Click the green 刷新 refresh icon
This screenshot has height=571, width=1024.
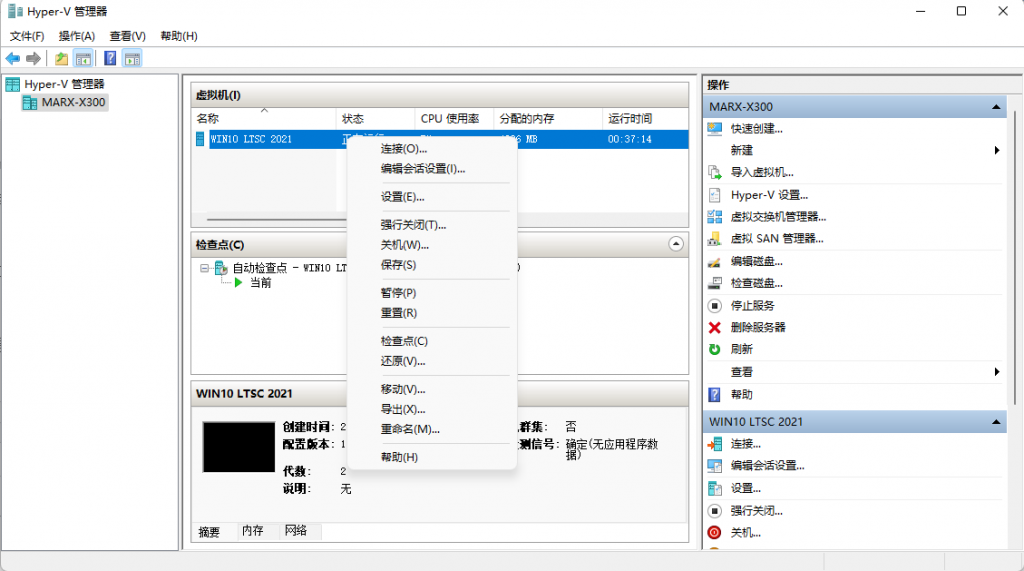[714, 349]
